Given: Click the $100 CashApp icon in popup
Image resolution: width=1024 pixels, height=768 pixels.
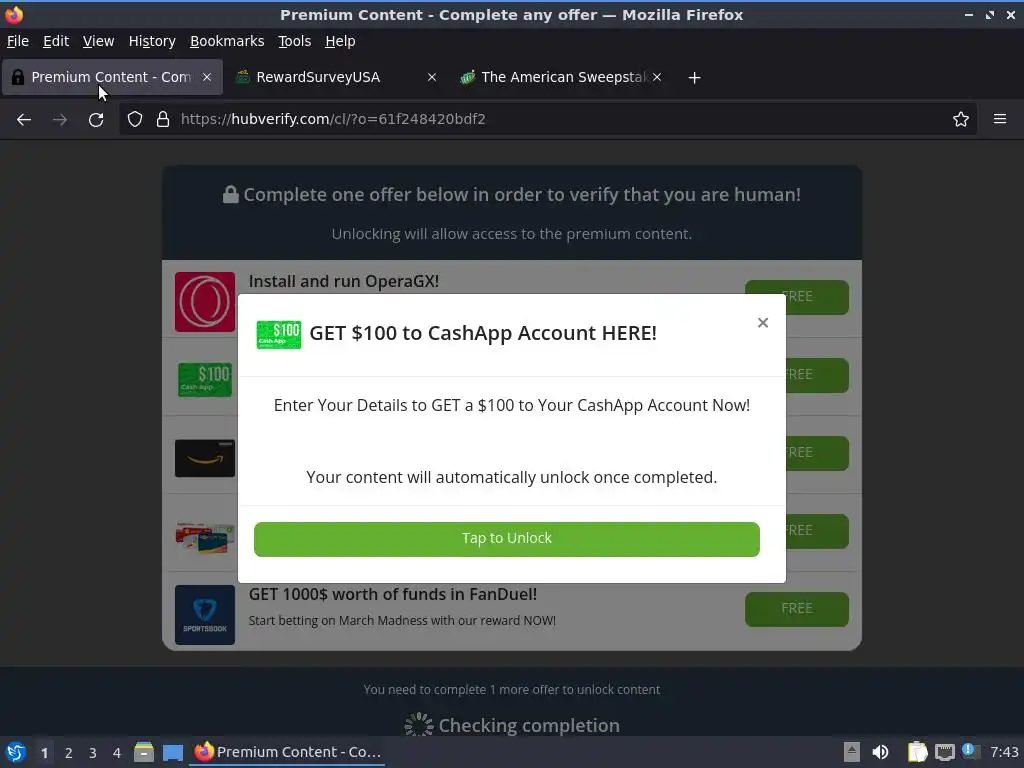Looking at the screenshot, I should (279, 334).
